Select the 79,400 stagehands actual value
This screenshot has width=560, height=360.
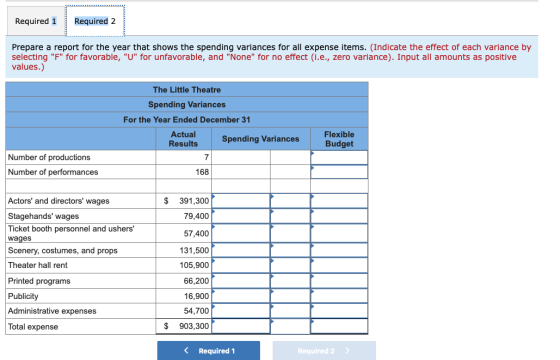pos(196,216)
